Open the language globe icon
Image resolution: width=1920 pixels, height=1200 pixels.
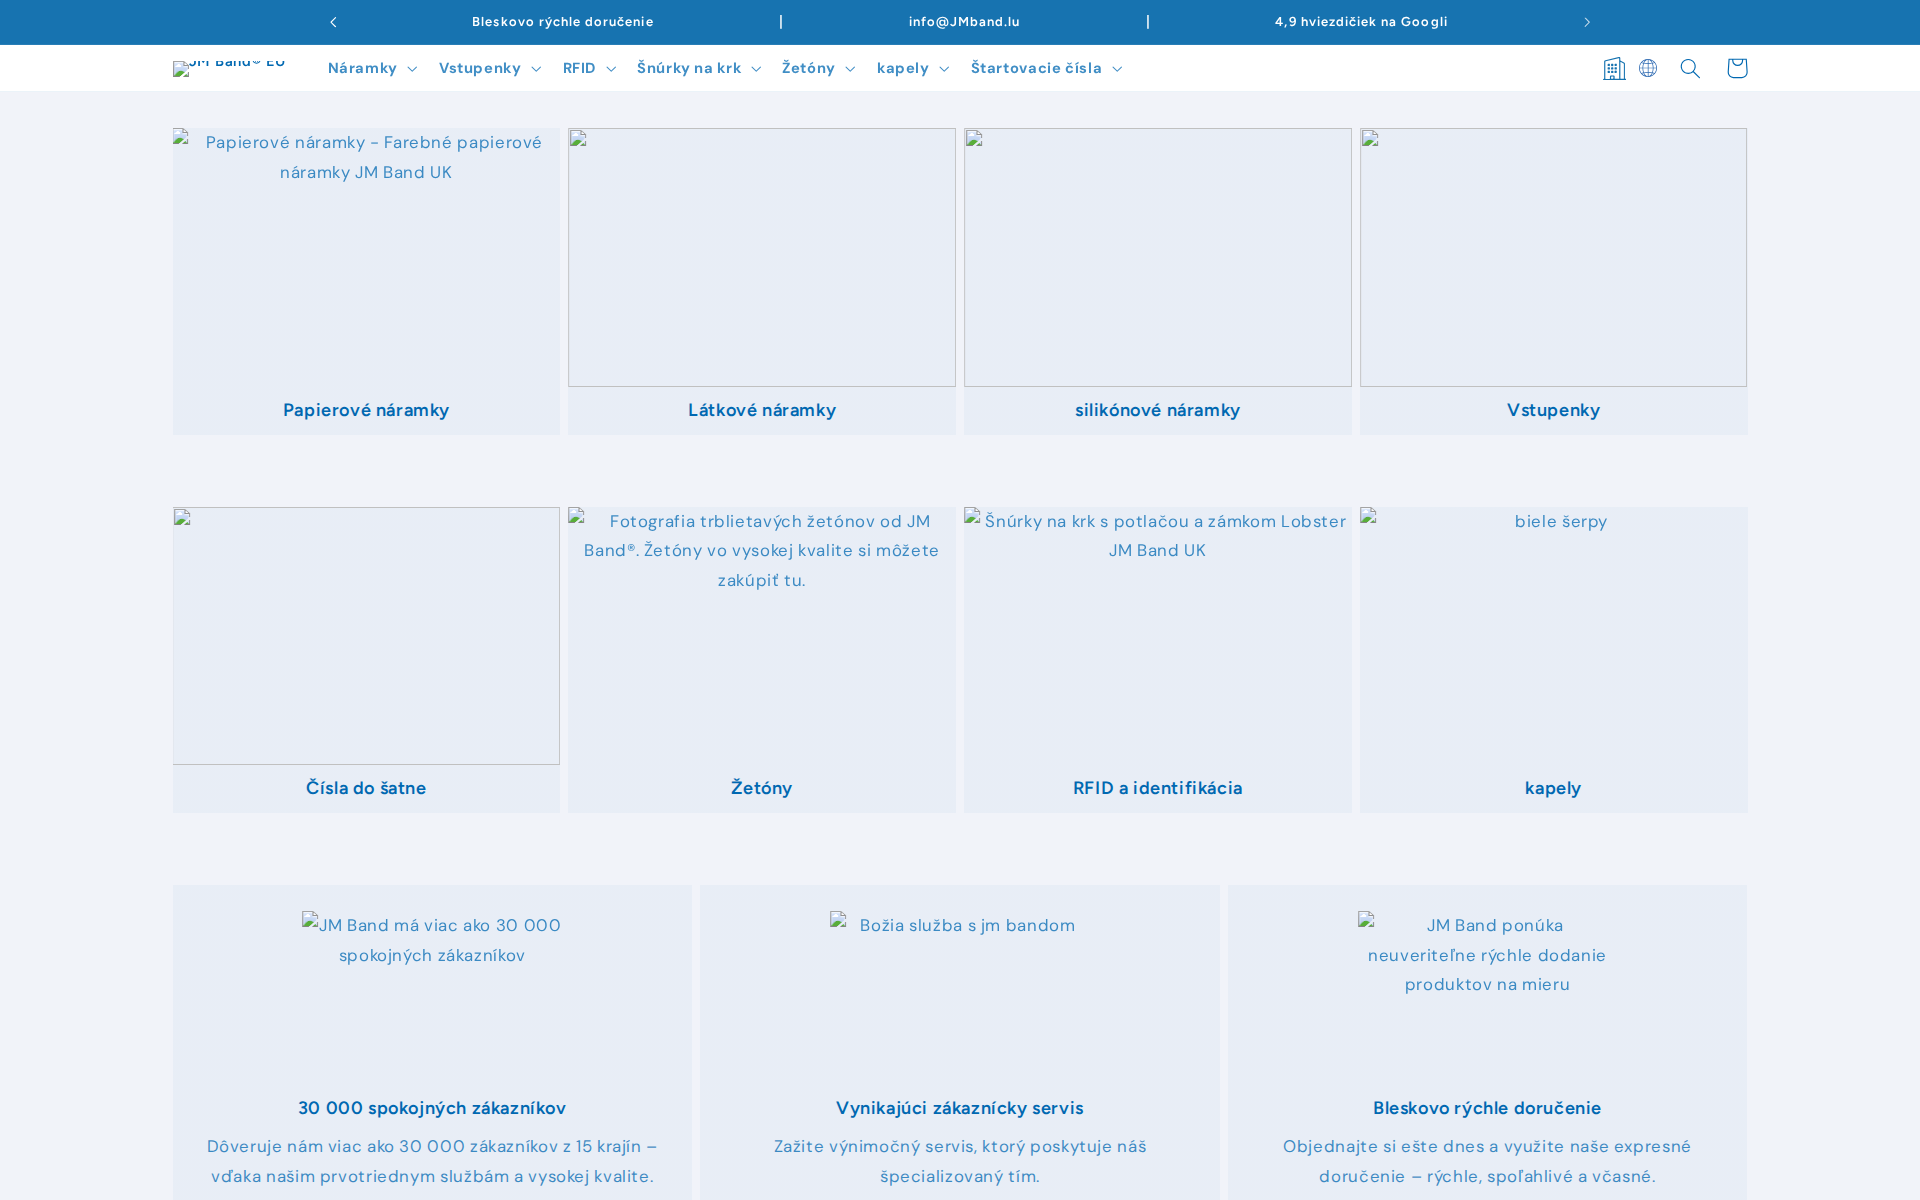(x=1648, y=68)
